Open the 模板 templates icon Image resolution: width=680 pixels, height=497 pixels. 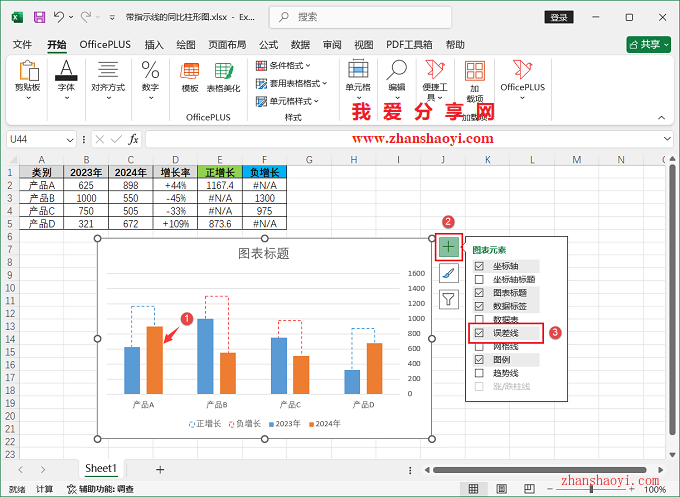pos(189,75)
